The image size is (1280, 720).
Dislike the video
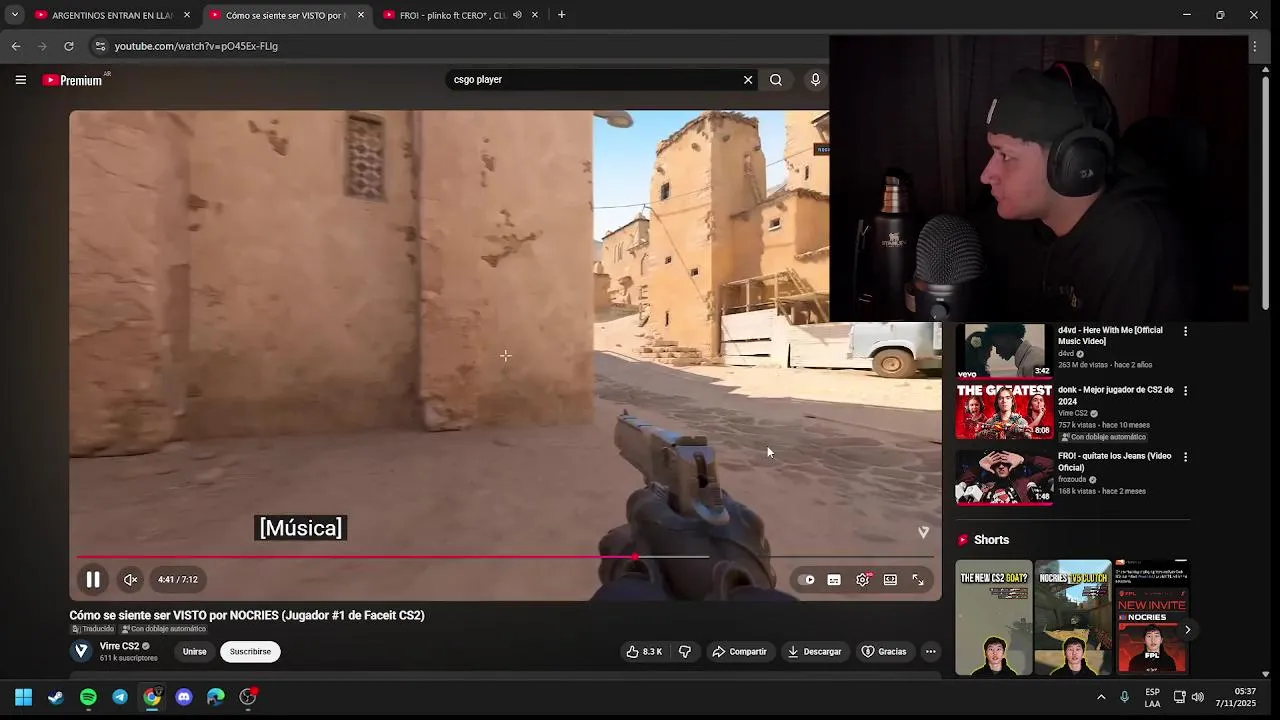point(685,651)
